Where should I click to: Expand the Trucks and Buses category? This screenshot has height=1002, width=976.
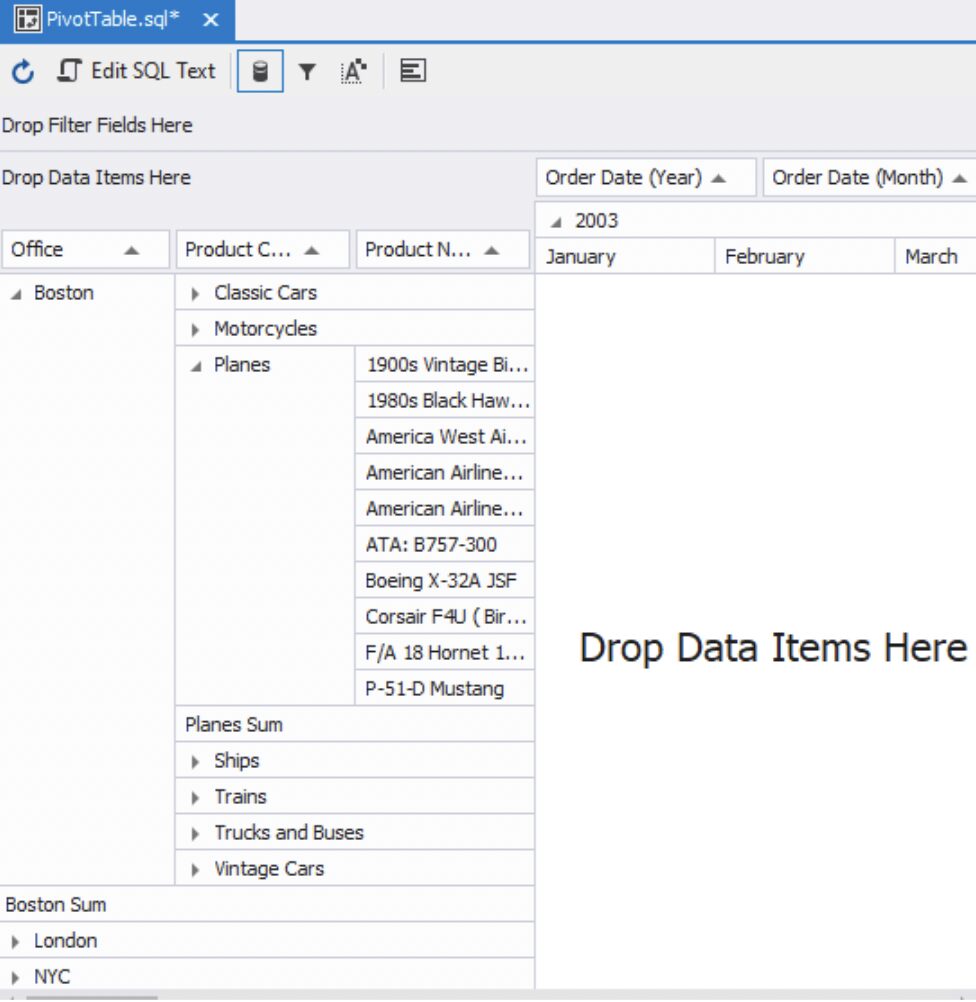(x=196, y=834)
